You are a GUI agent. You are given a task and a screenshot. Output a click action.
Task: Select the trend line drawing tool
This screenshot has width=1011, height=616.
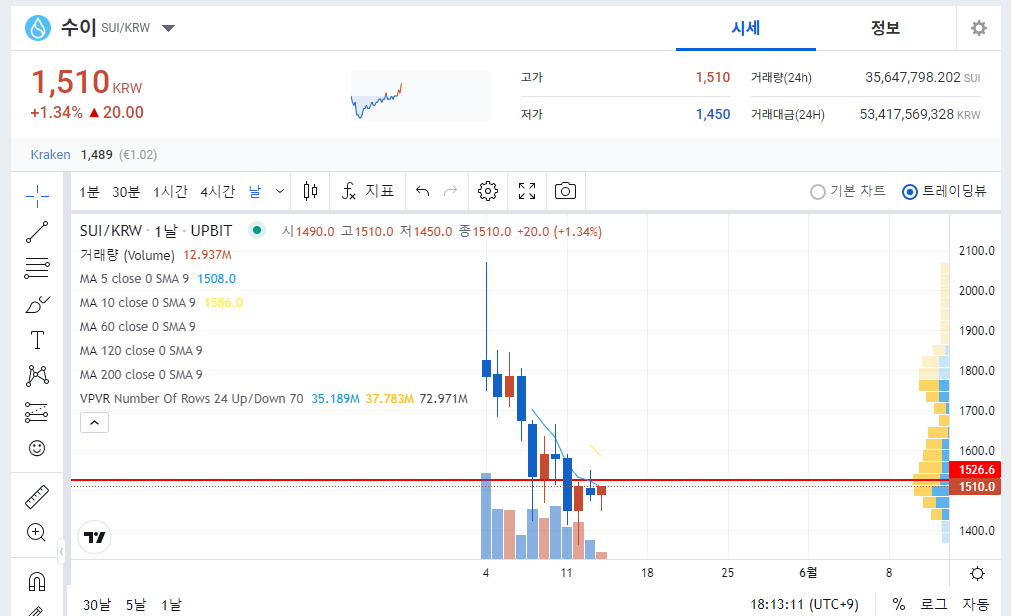pos(37,232)
